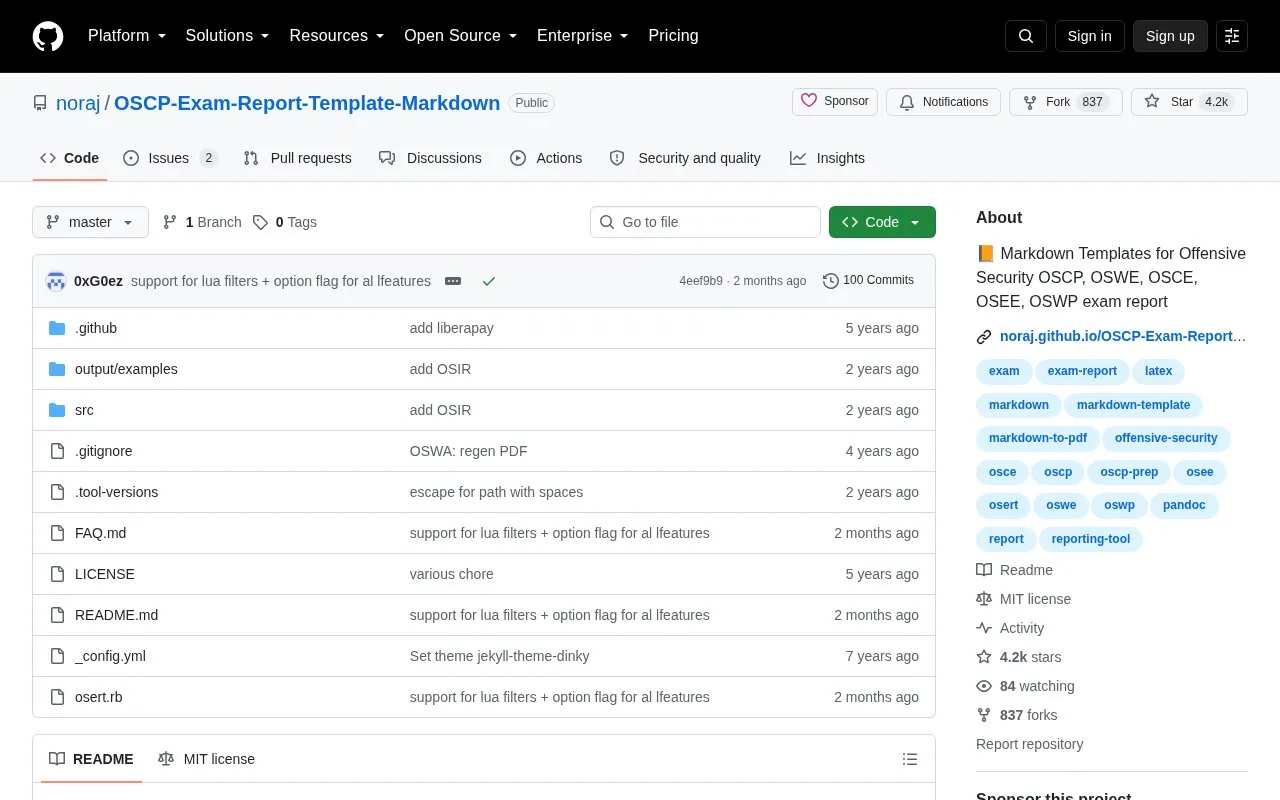Viewport: 1280px width, 800px height.
Task: Switch to the Pull requests tab
Action: coord(297,158)
